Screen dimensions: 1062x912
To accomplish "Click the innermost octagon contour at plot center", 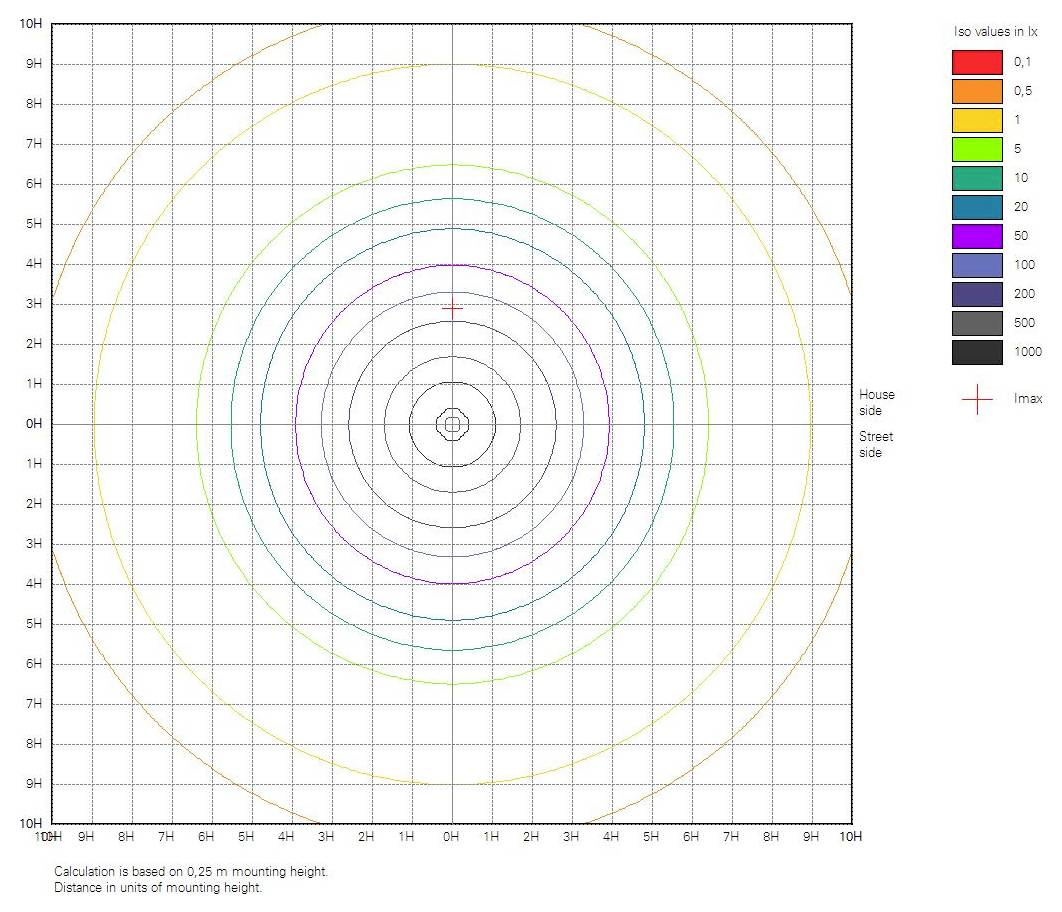I will click(x=452, y=425).
